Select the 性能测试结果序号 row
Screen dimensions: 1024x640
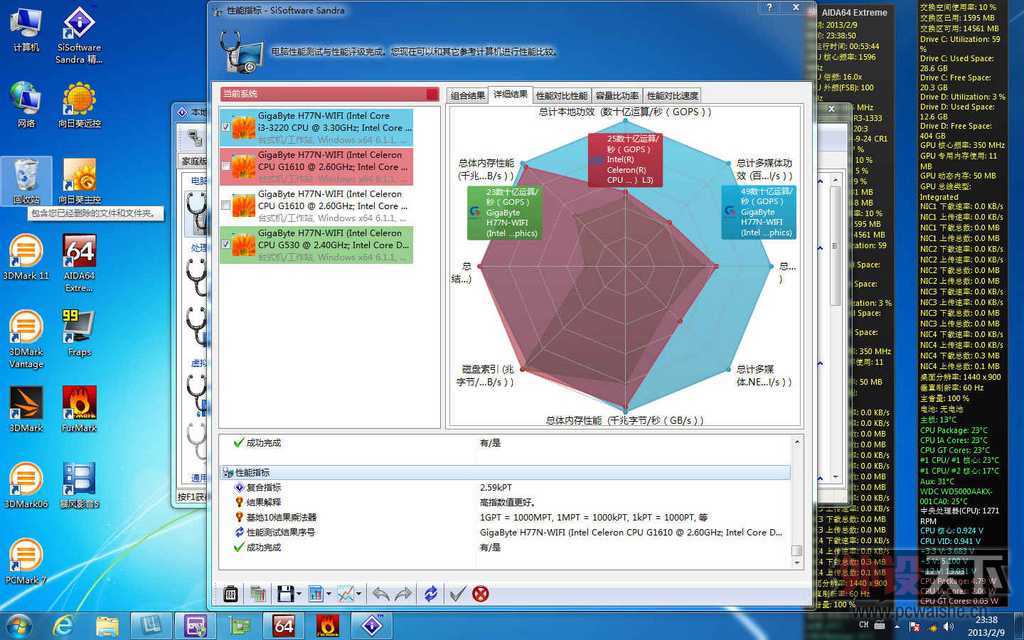click(505, 532)
